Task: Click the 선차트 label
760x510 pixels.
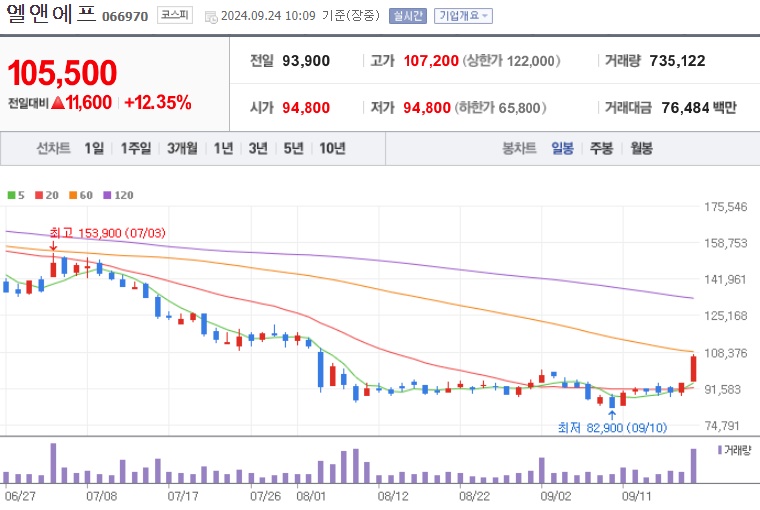Action: (x=53, y=148)
